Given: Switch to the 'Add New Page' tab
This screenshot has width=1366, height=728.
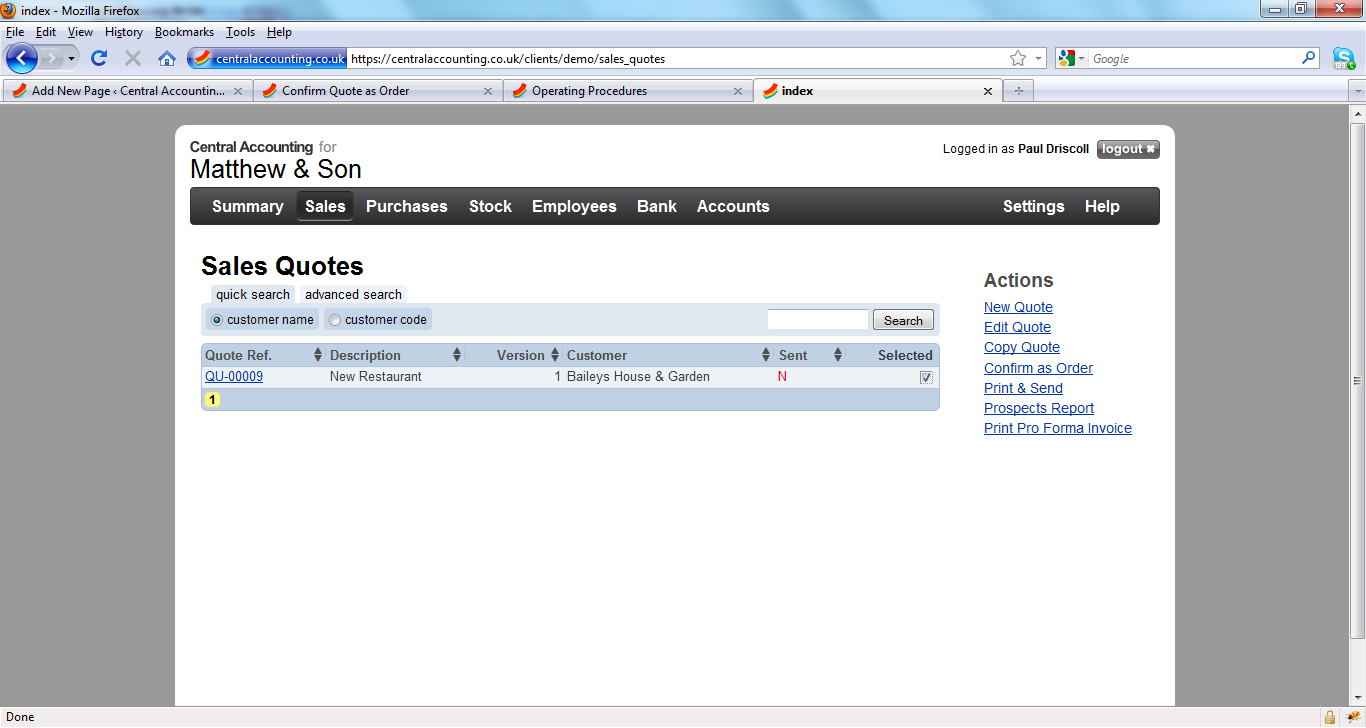Looking at the screenshot, I should 128,91.
